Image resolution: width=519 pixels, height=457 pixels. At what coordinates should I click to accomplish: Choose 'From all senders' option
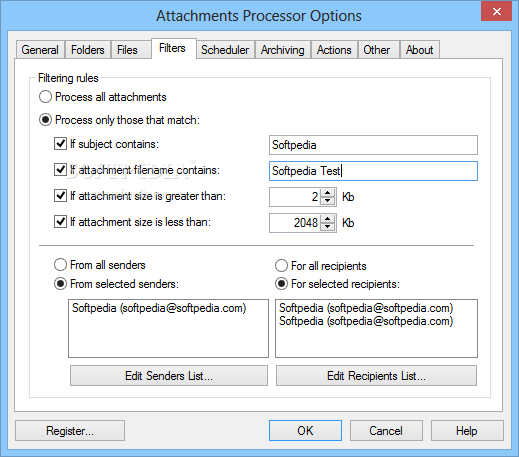[60, 265]
